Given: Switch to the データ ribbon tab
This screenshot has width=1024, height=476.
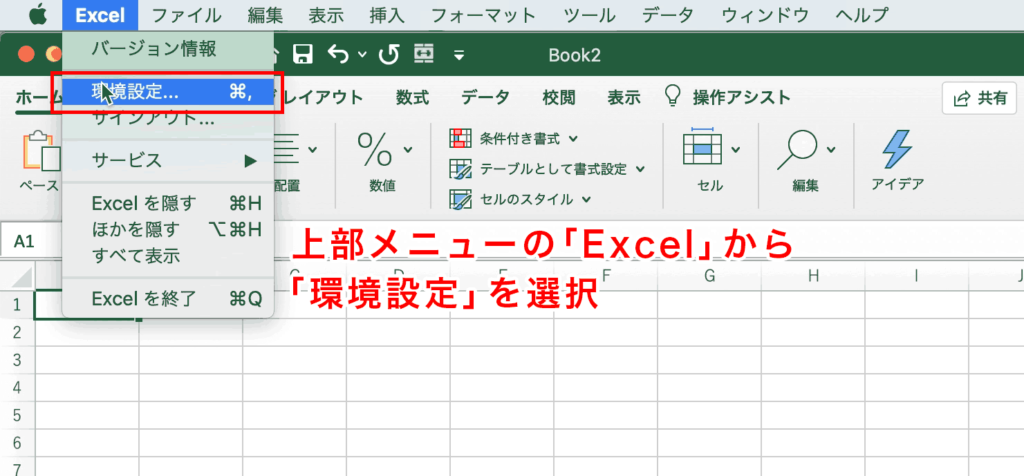Looking at the screenshot, I should (485, 98).
